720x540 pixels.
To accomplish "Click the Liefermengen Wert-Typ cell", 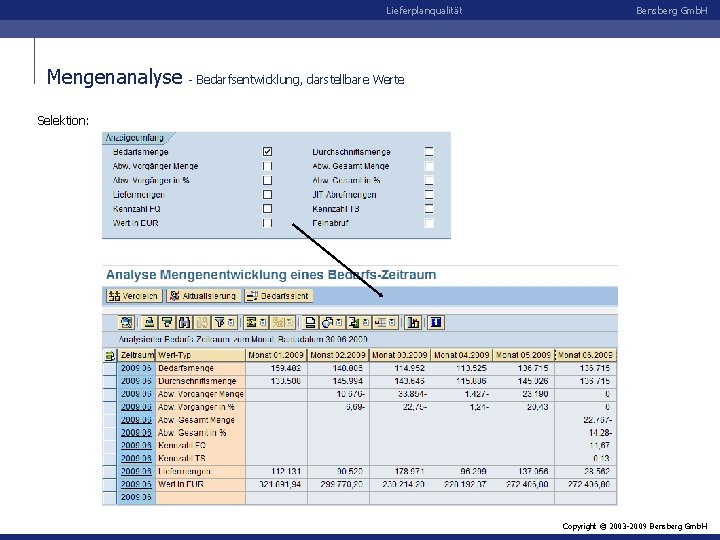I will click(201, 471).
